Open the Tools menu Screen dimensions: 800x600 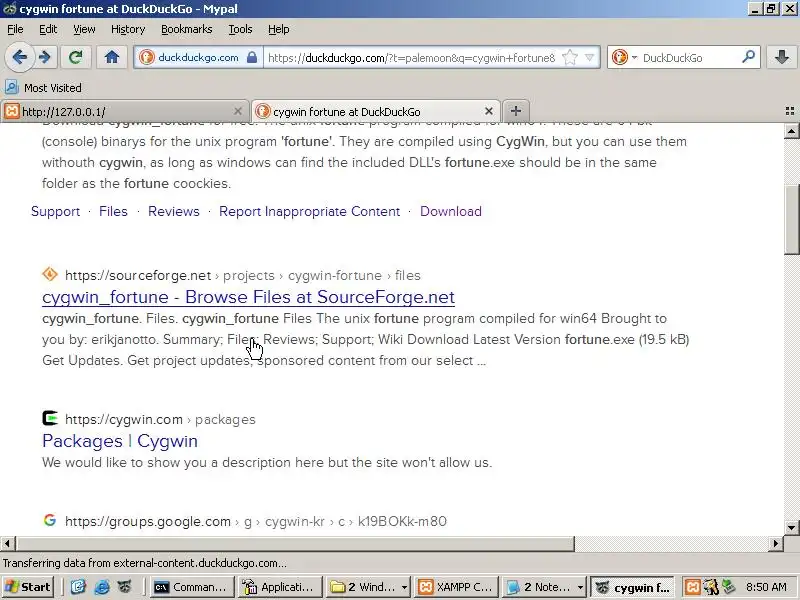tap(240, 29)
